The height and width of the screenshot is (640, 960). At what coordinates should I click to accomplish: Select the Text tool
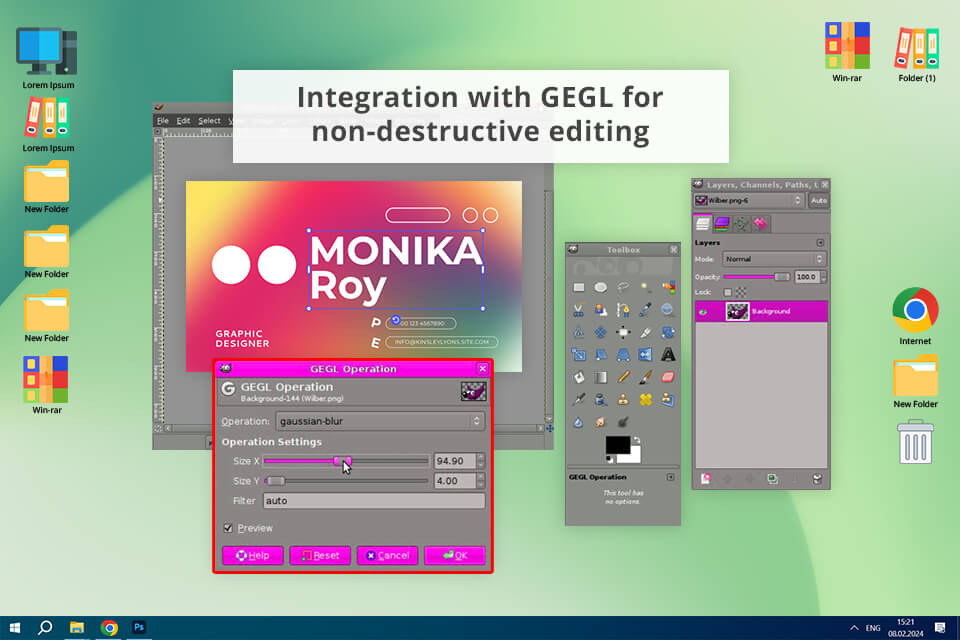coord(668,355)
